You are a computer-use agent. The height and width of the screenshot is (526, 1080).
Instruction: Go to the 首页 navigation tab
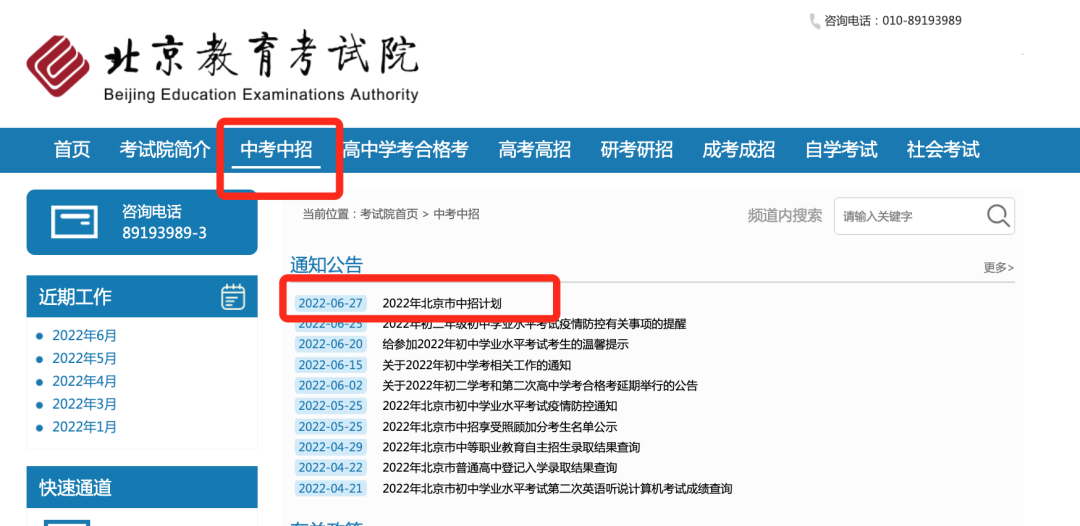tap(72, 150)
